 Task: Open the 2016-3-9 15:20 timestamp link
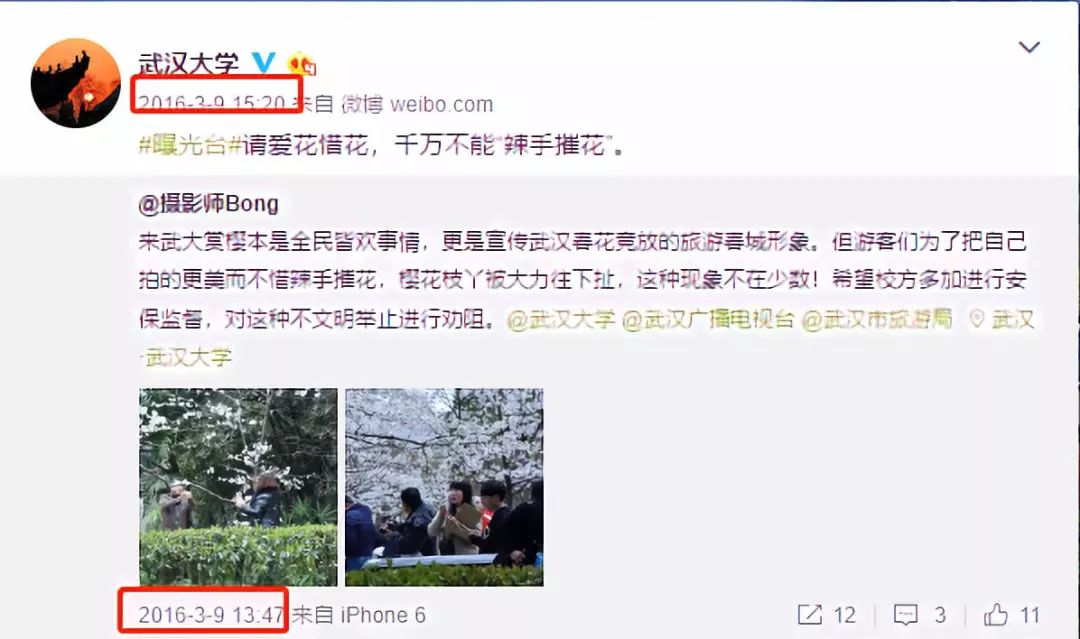(x=211, y=104)
